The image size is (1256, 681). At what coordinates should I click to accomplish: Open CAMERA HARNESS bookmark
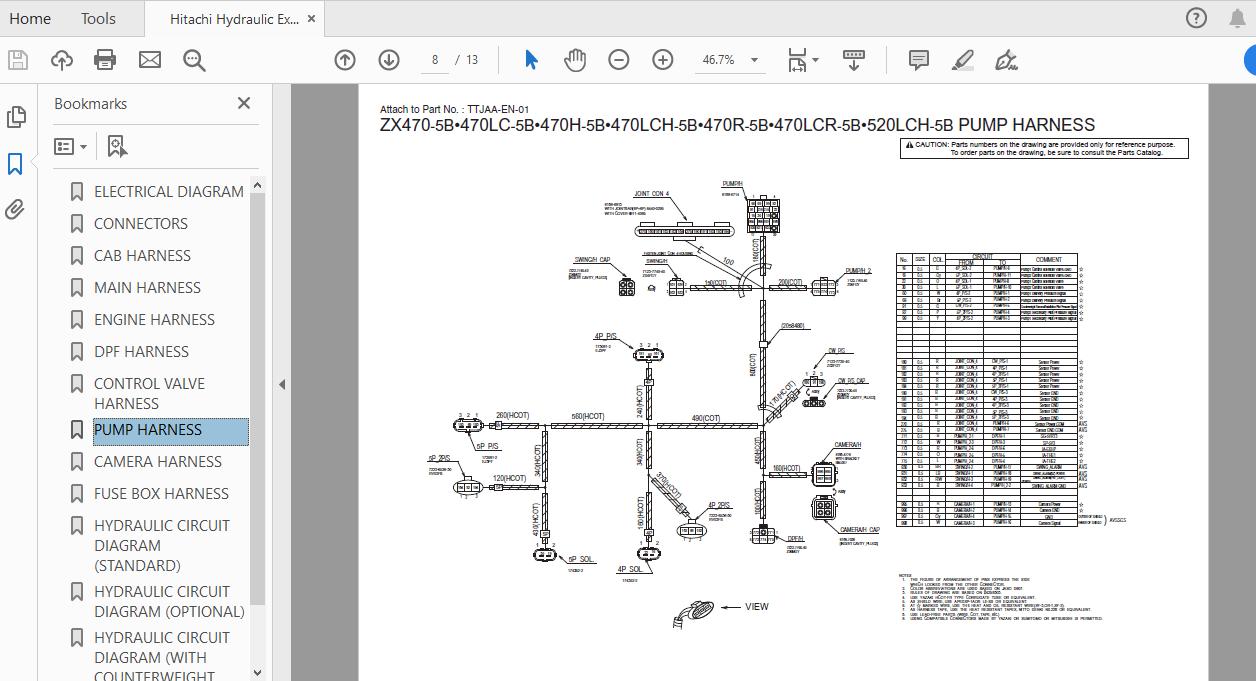pos(158,461)
